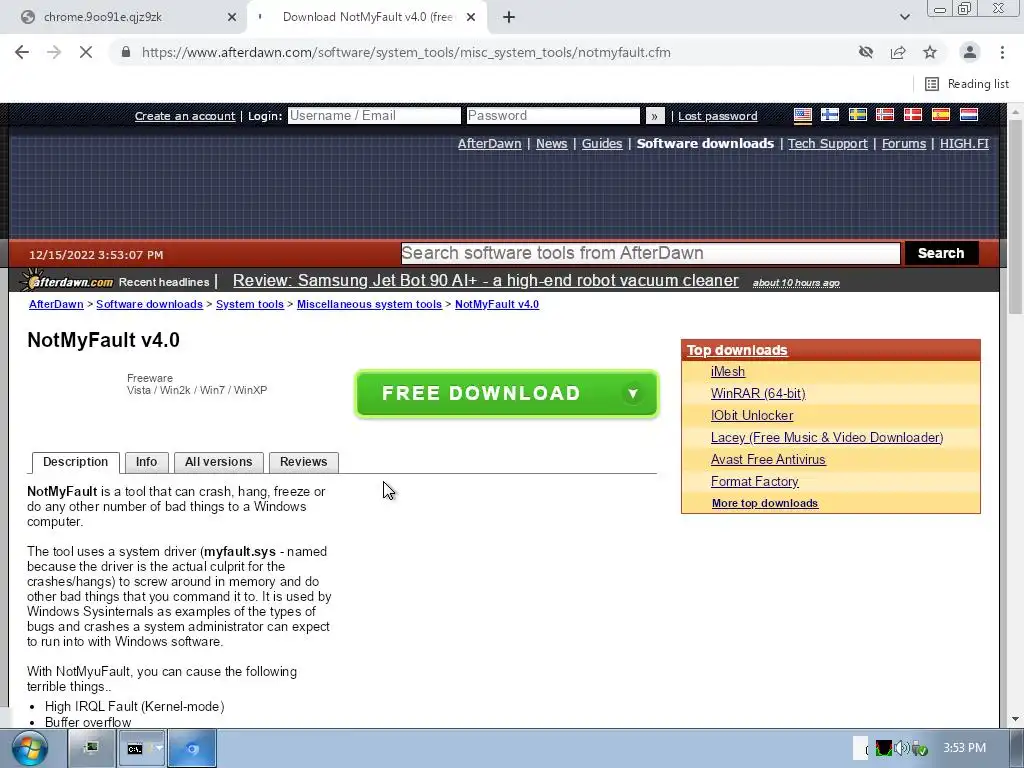Select Software downloads in the nav bar
The image size is (1024, 768).
point(705,144)
